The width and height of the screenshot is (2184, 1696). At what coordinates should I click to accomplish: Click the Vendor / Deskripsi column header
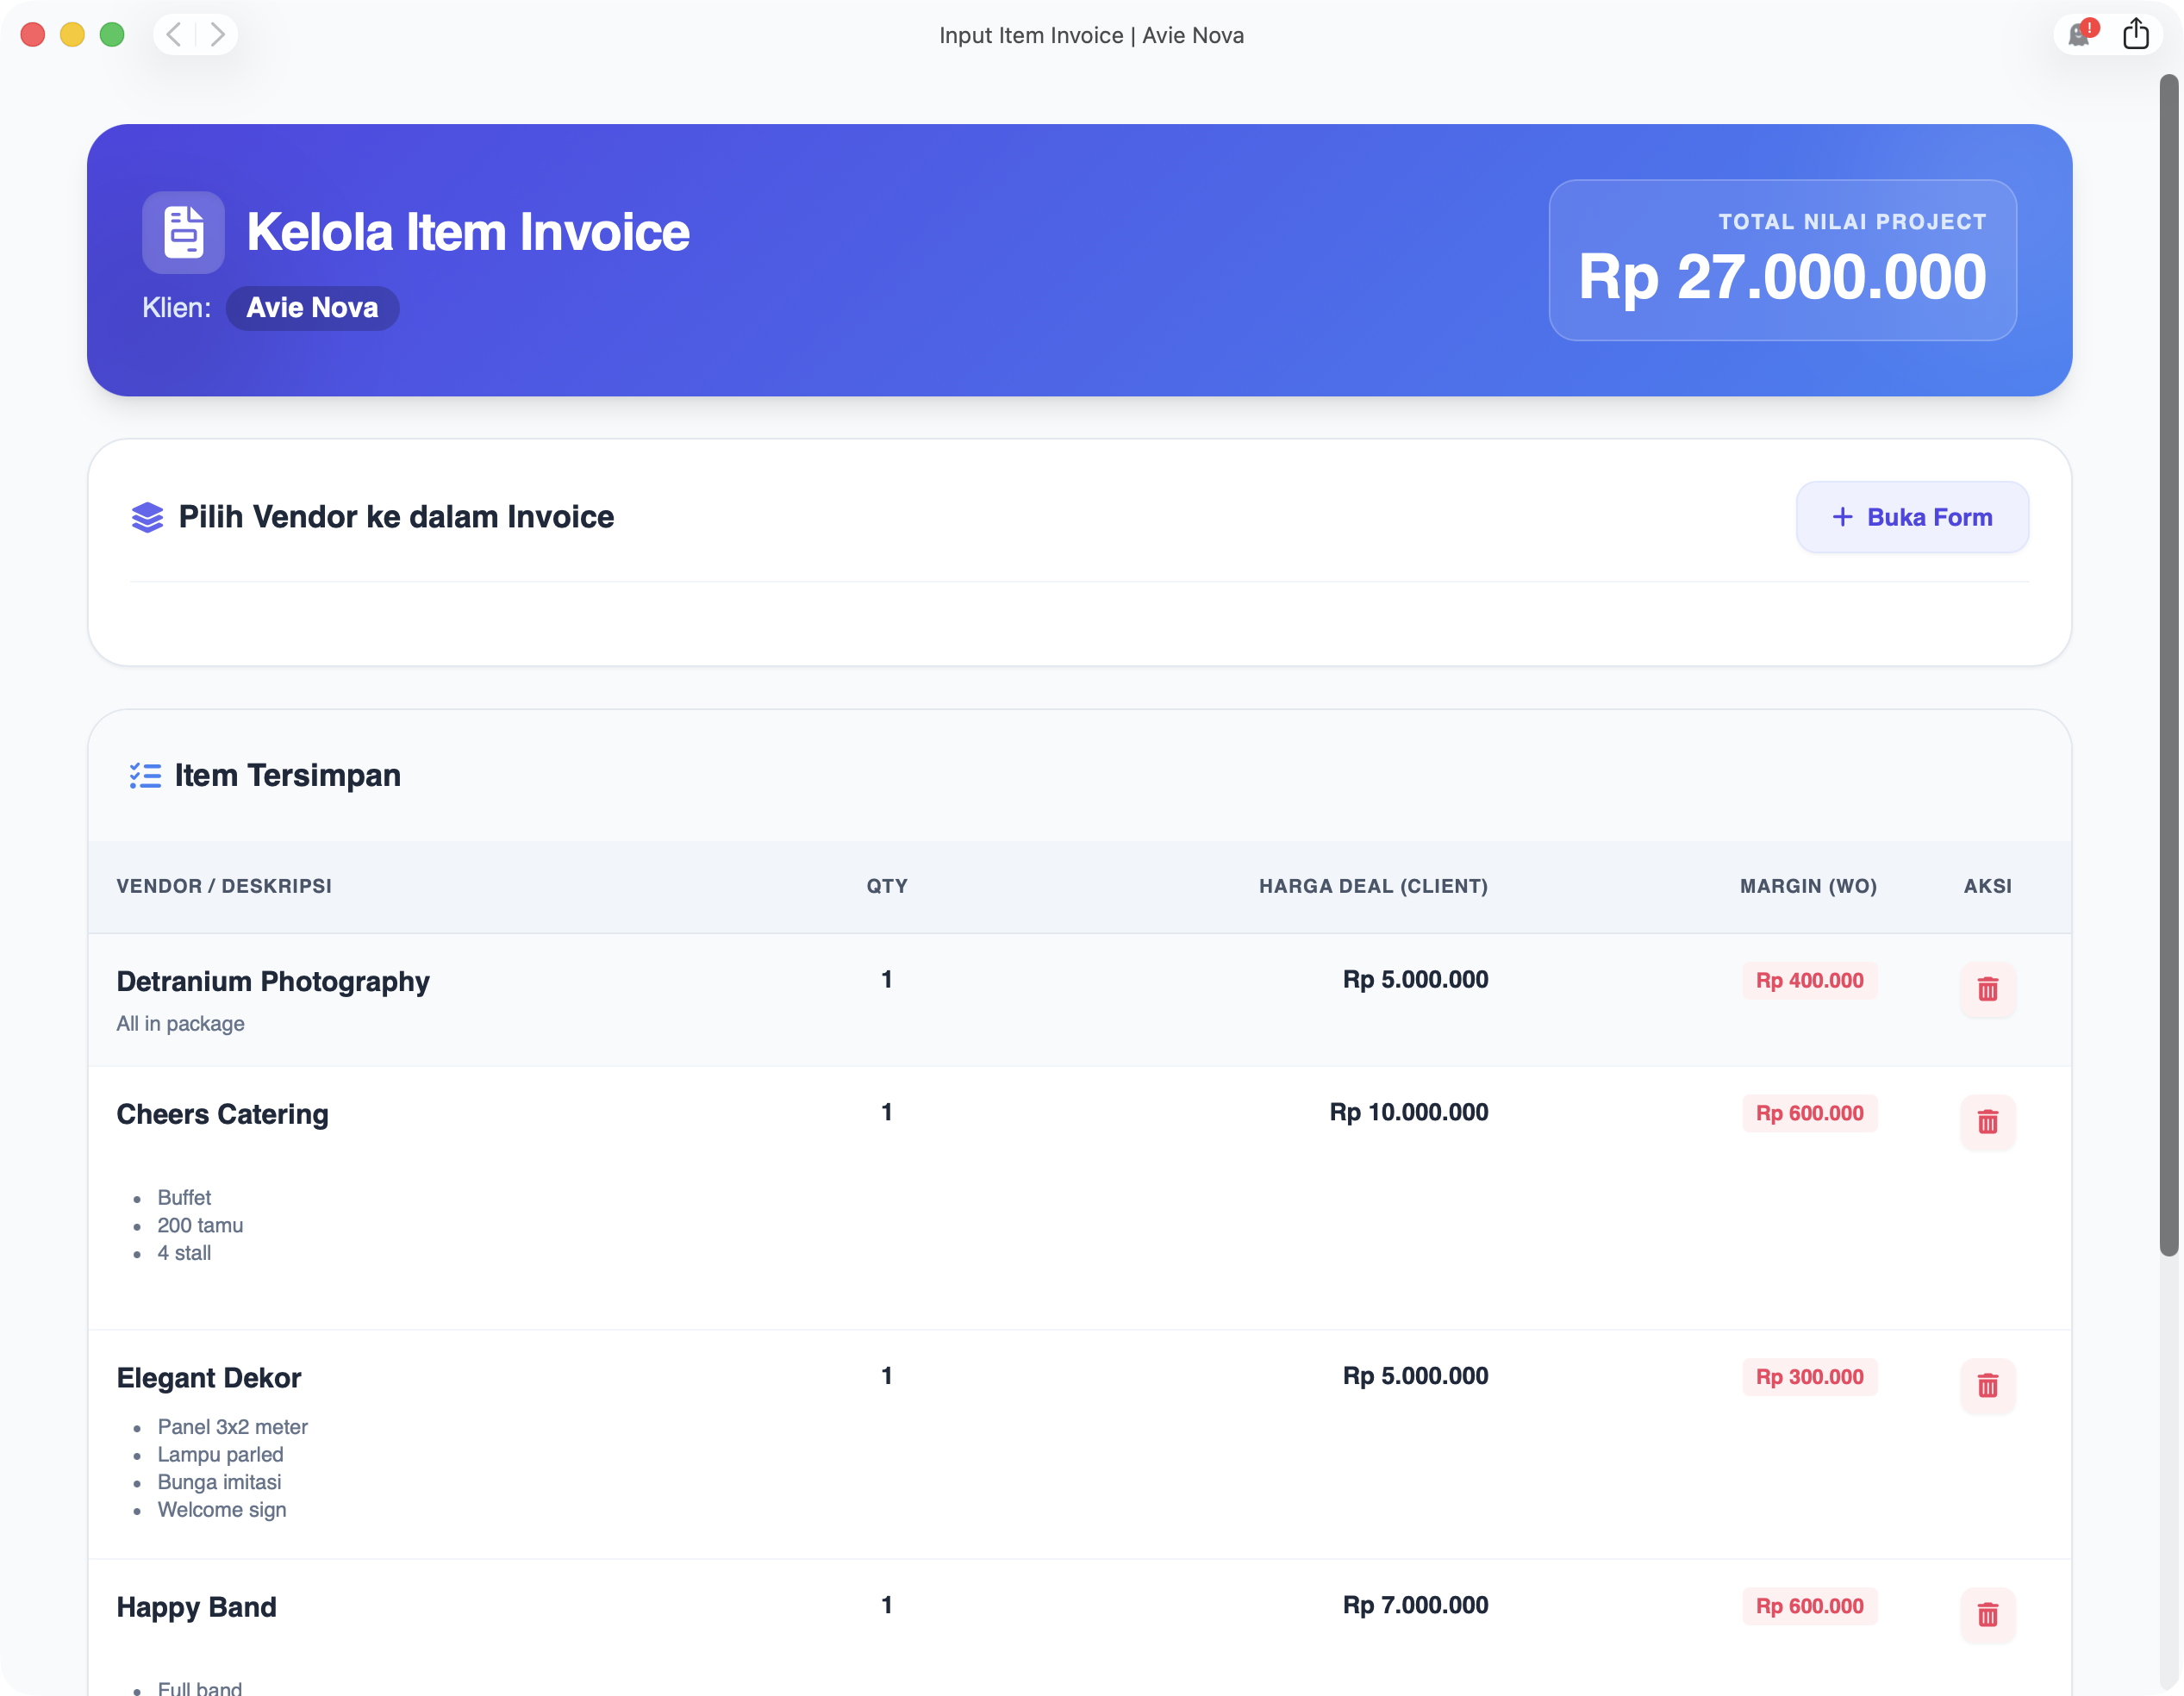tap(224, 886)
